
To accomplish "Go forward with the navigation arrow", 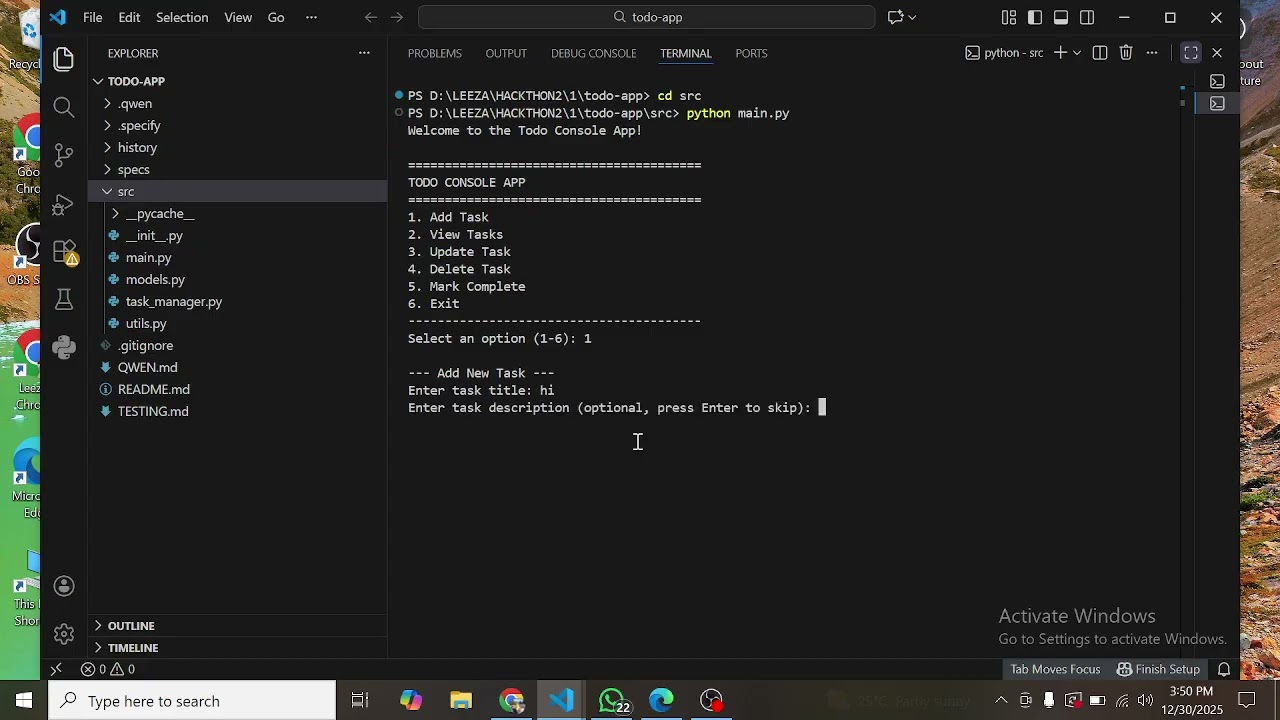I will click(x=397, y=17).
